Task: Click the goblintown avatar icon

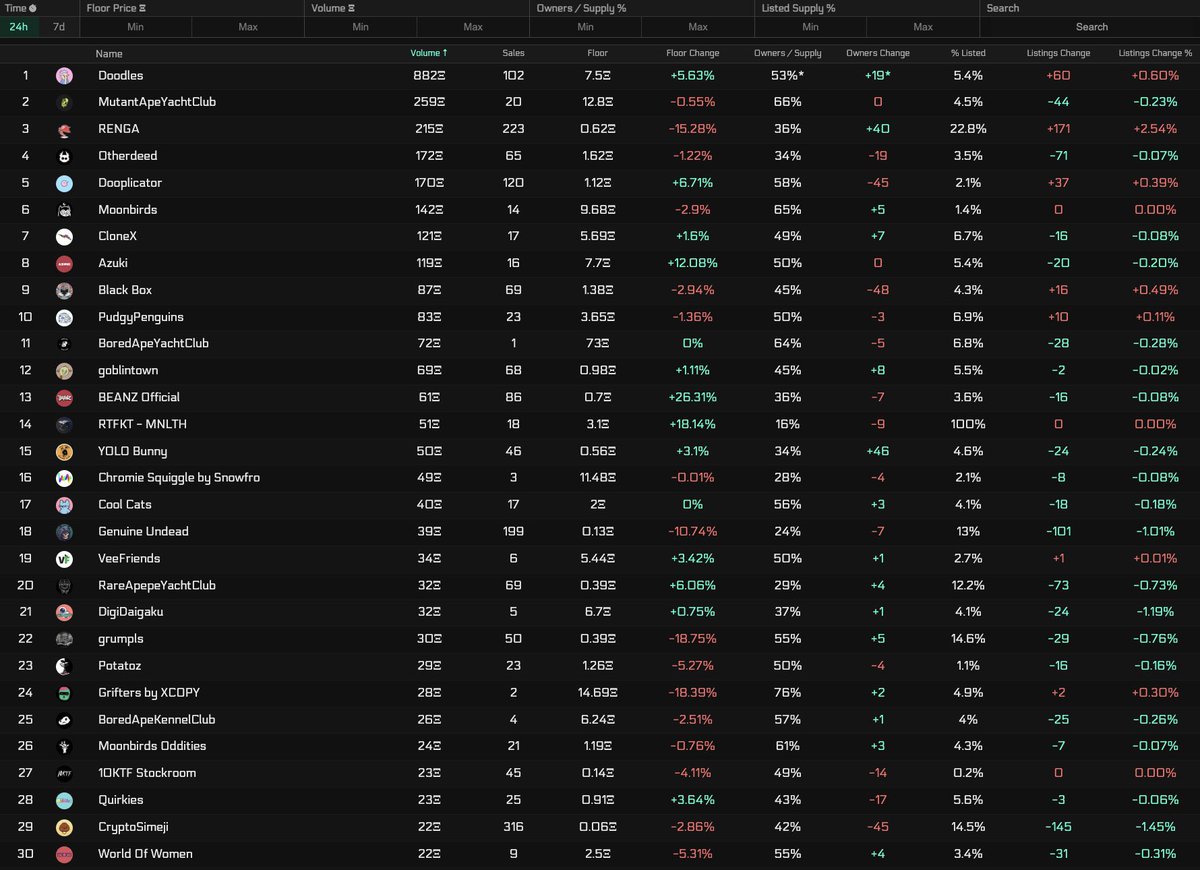Action: click(x=64, y=371)
